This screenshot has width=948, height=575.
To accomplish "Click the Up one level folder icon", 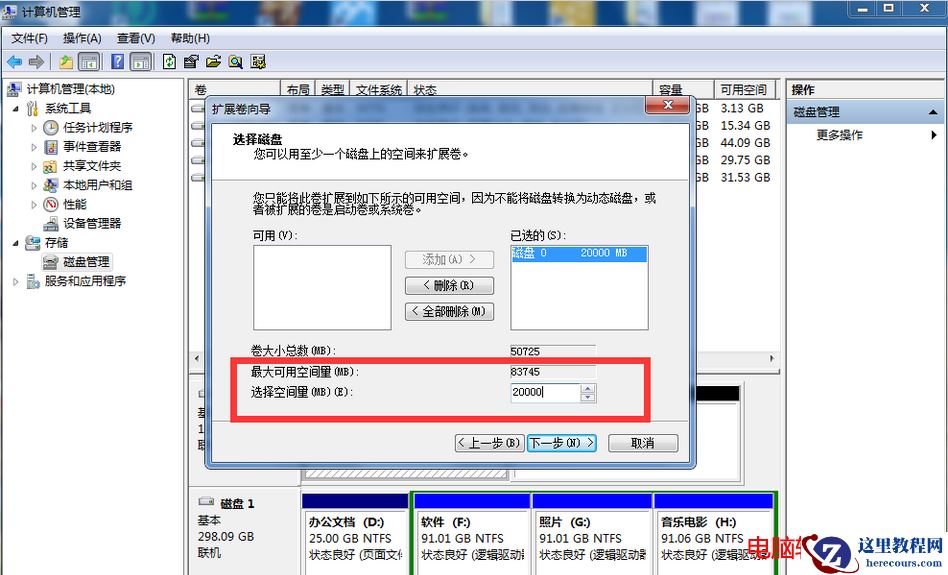I will pyautogui.click(x=66, y=62).
